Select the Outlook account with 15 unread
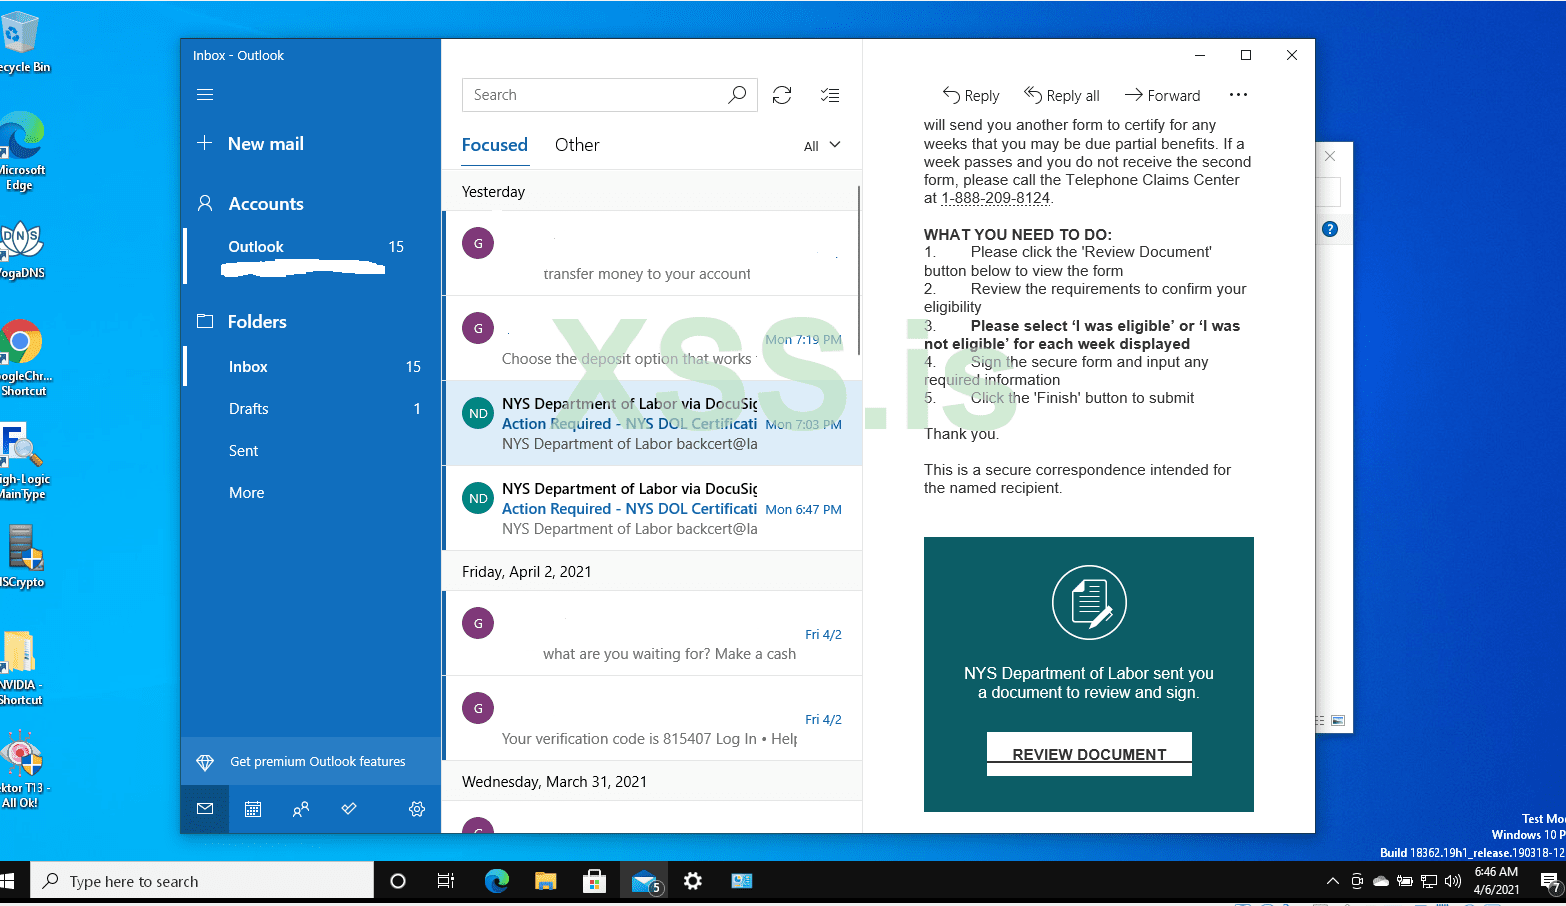 click(x=312, y=254)
